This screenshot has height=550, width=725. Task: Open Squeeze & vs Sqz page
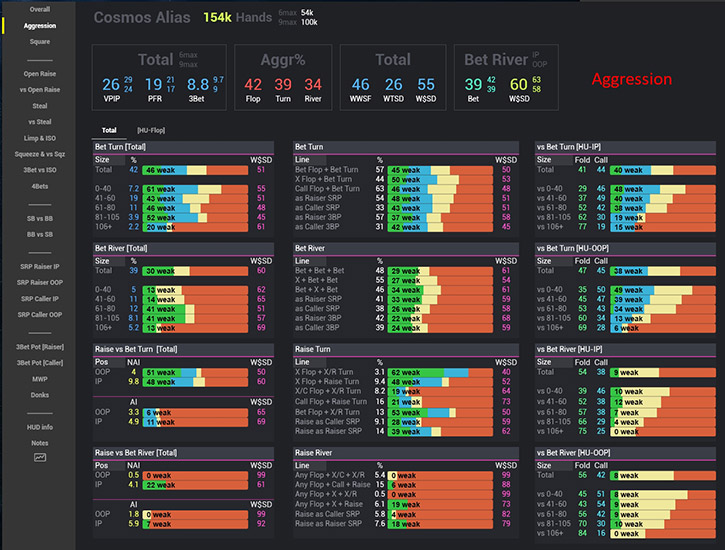tap(39, 154)
